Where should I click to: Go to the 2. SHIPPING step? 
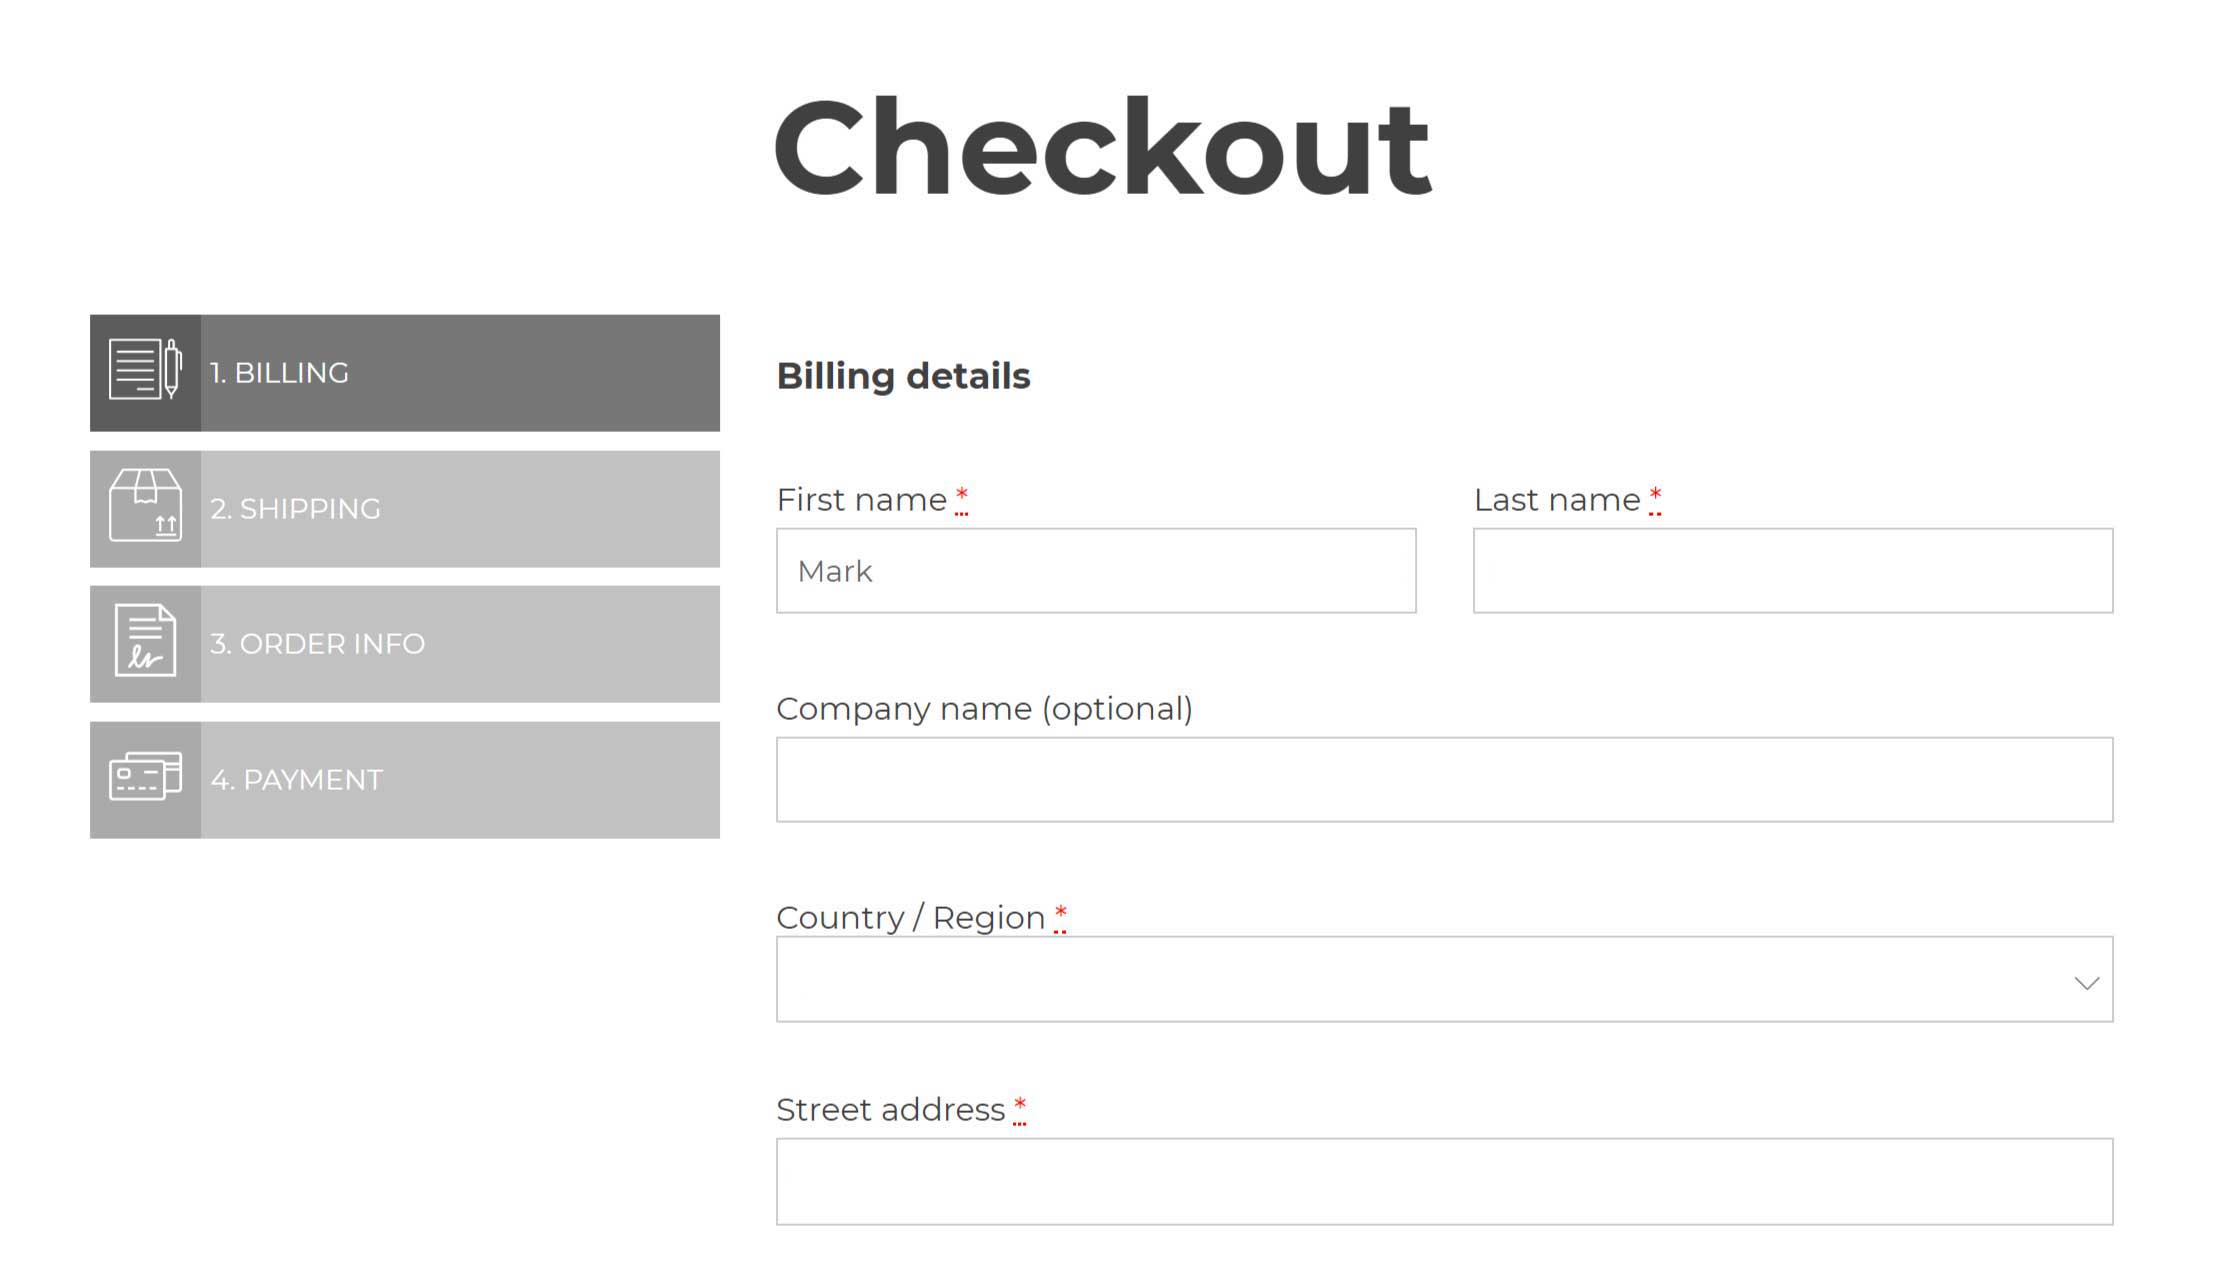459,508
